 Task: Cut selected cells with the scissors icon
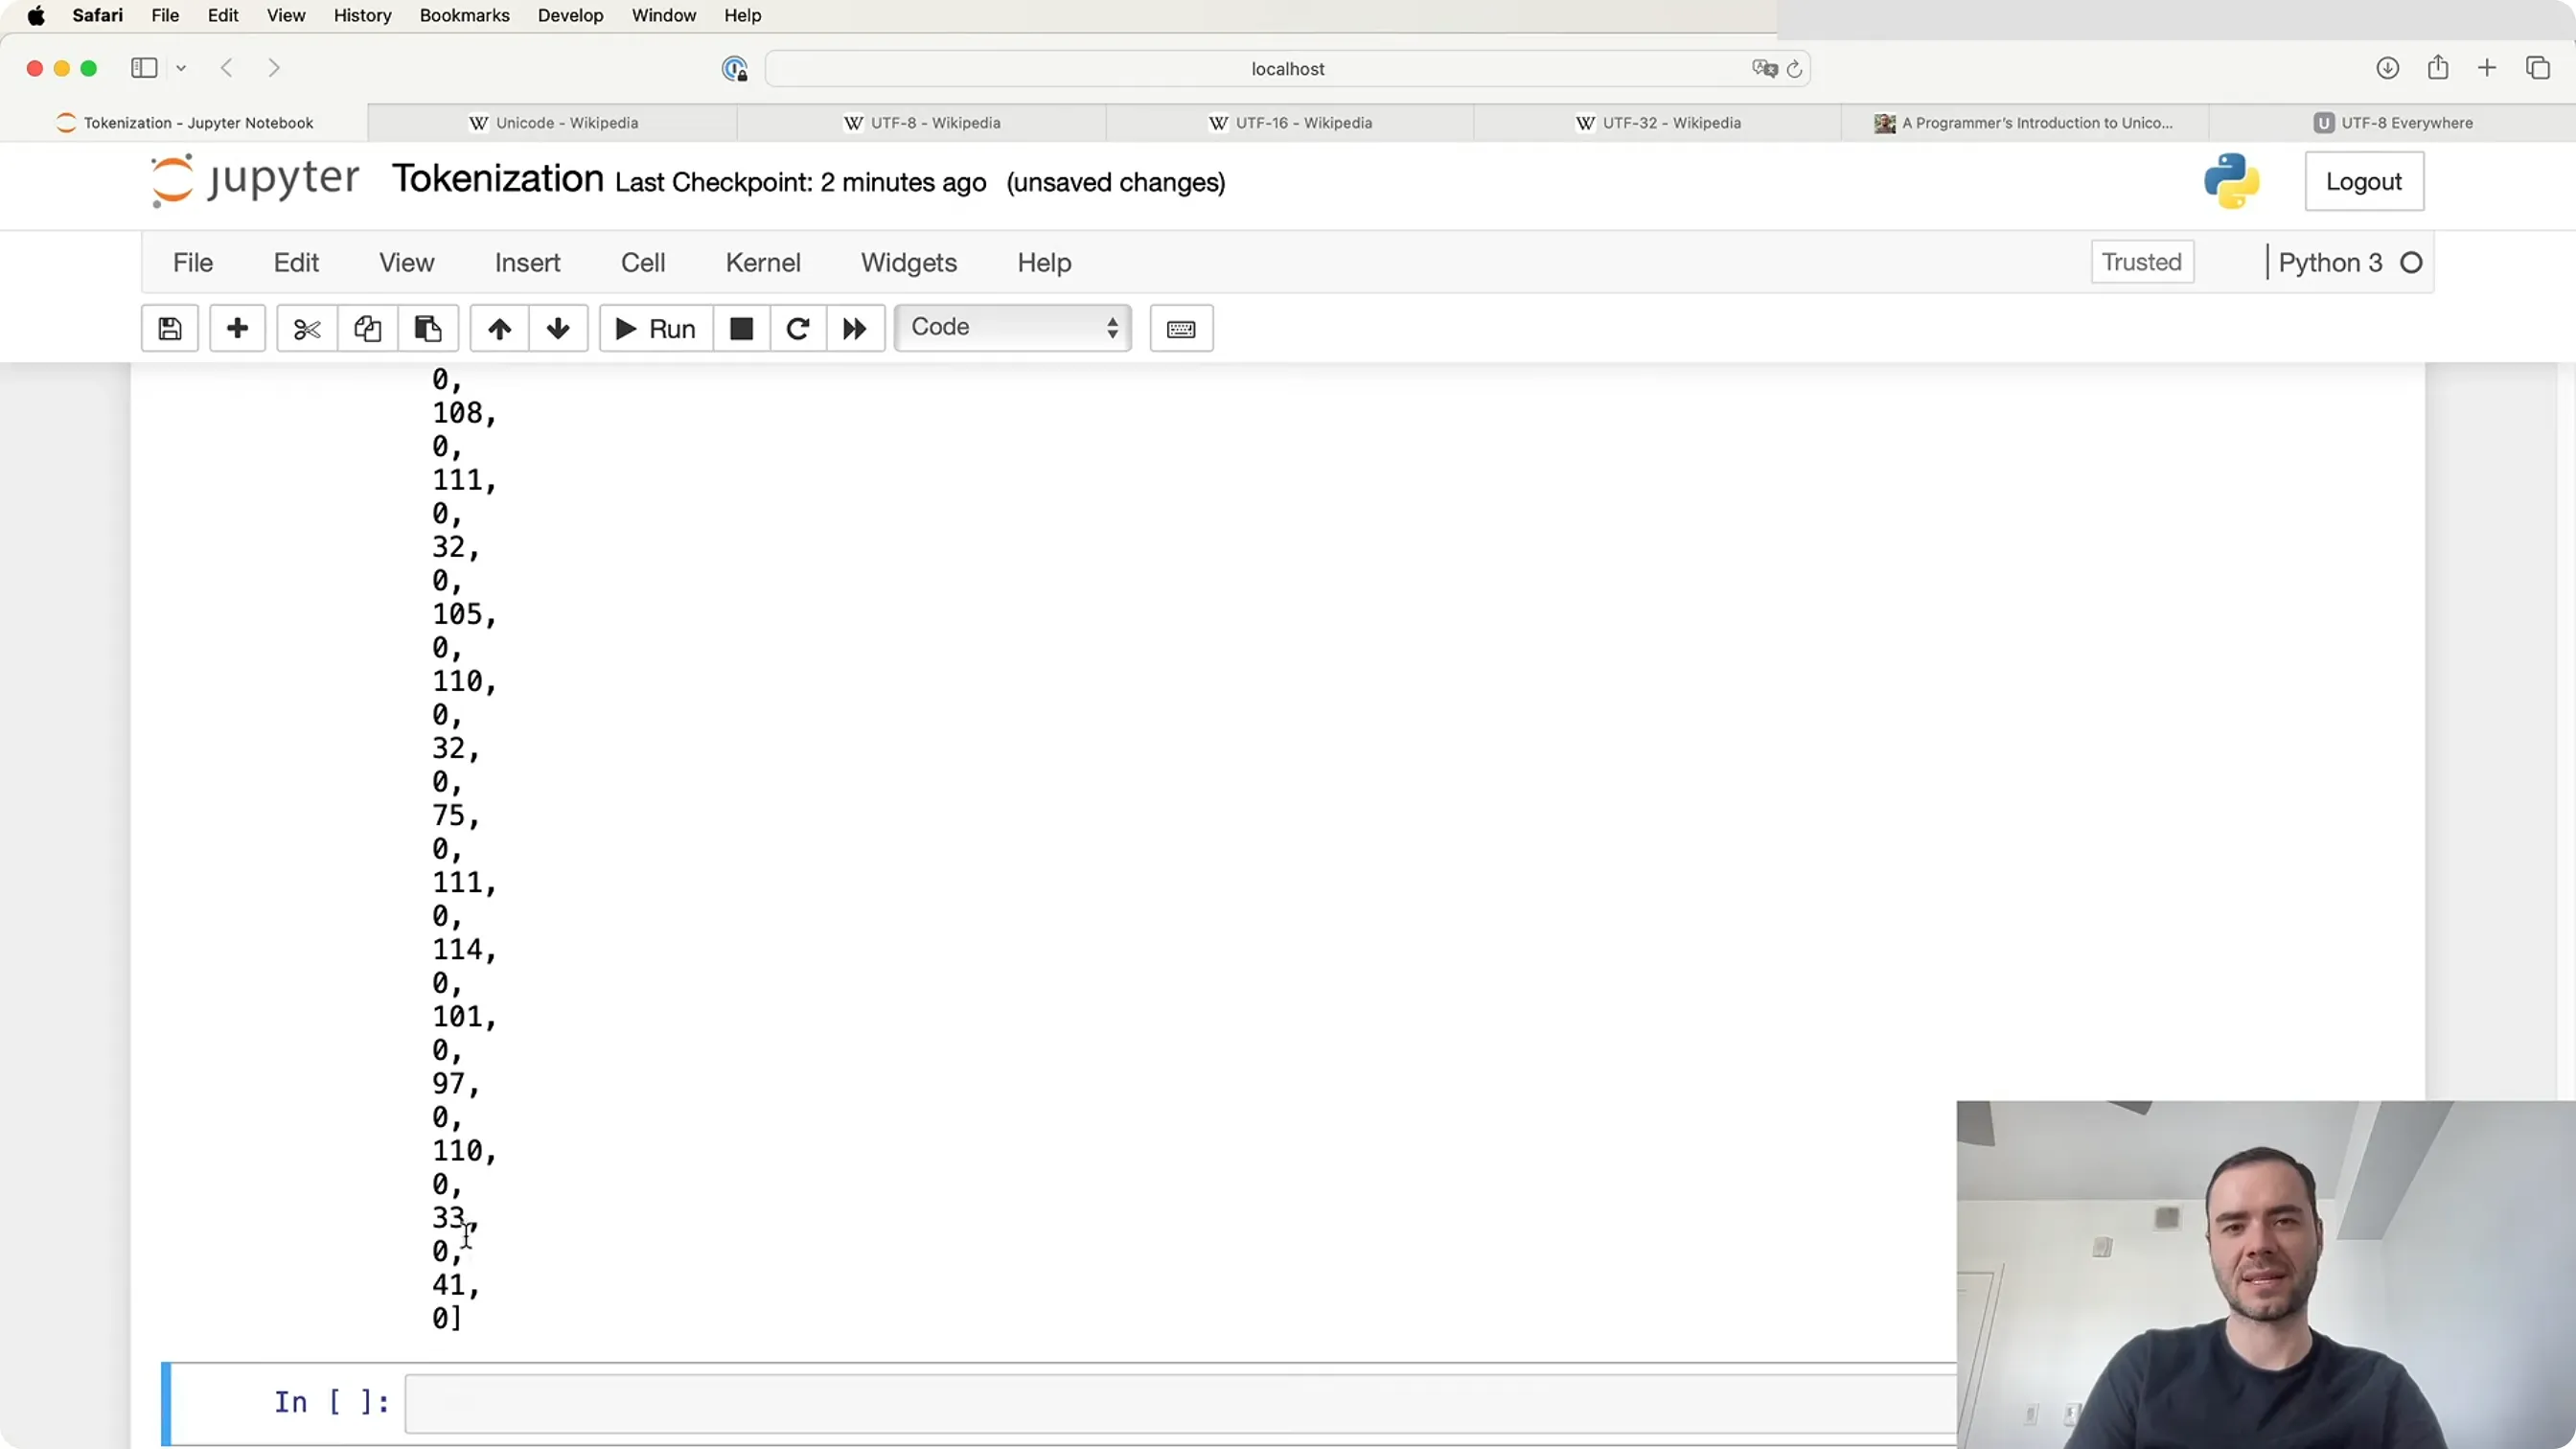[x=307, y=328]
